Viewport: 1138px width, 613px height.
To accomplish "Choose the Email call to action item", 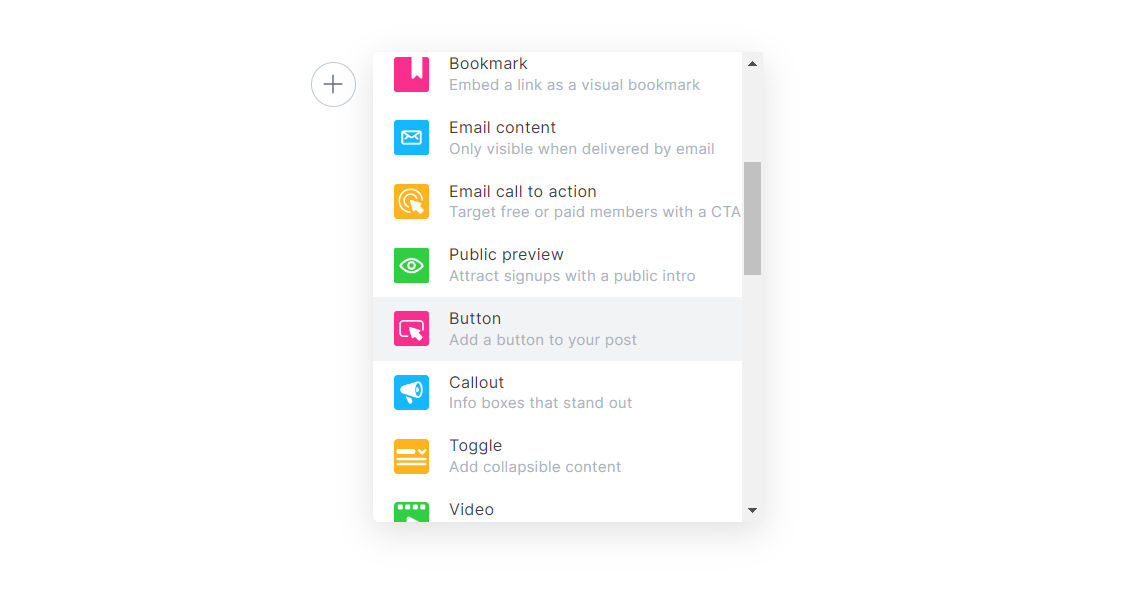I will pyautogui.click(x=557, y=201).
